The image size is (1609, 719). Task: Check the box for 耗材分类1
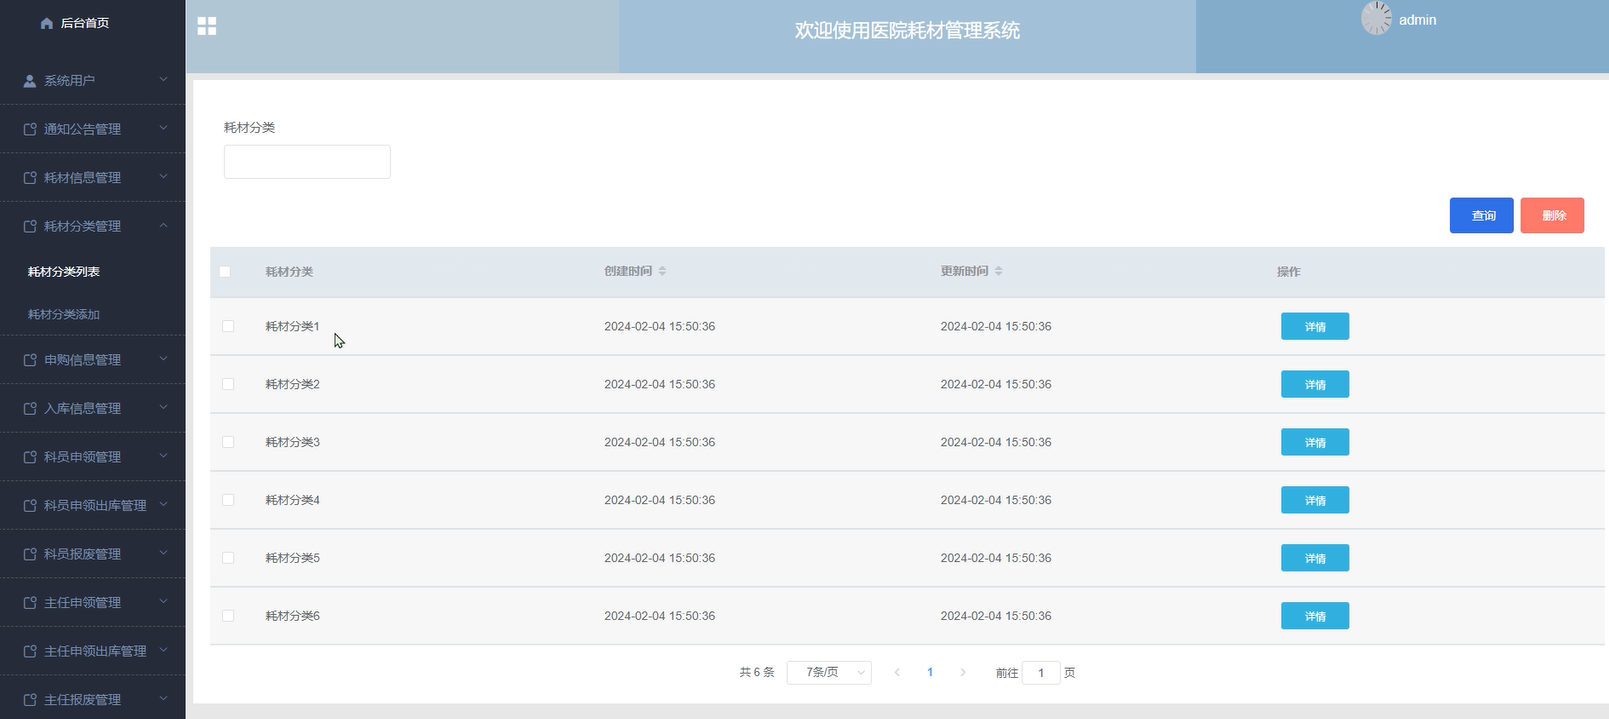click(x=228, y=326)
